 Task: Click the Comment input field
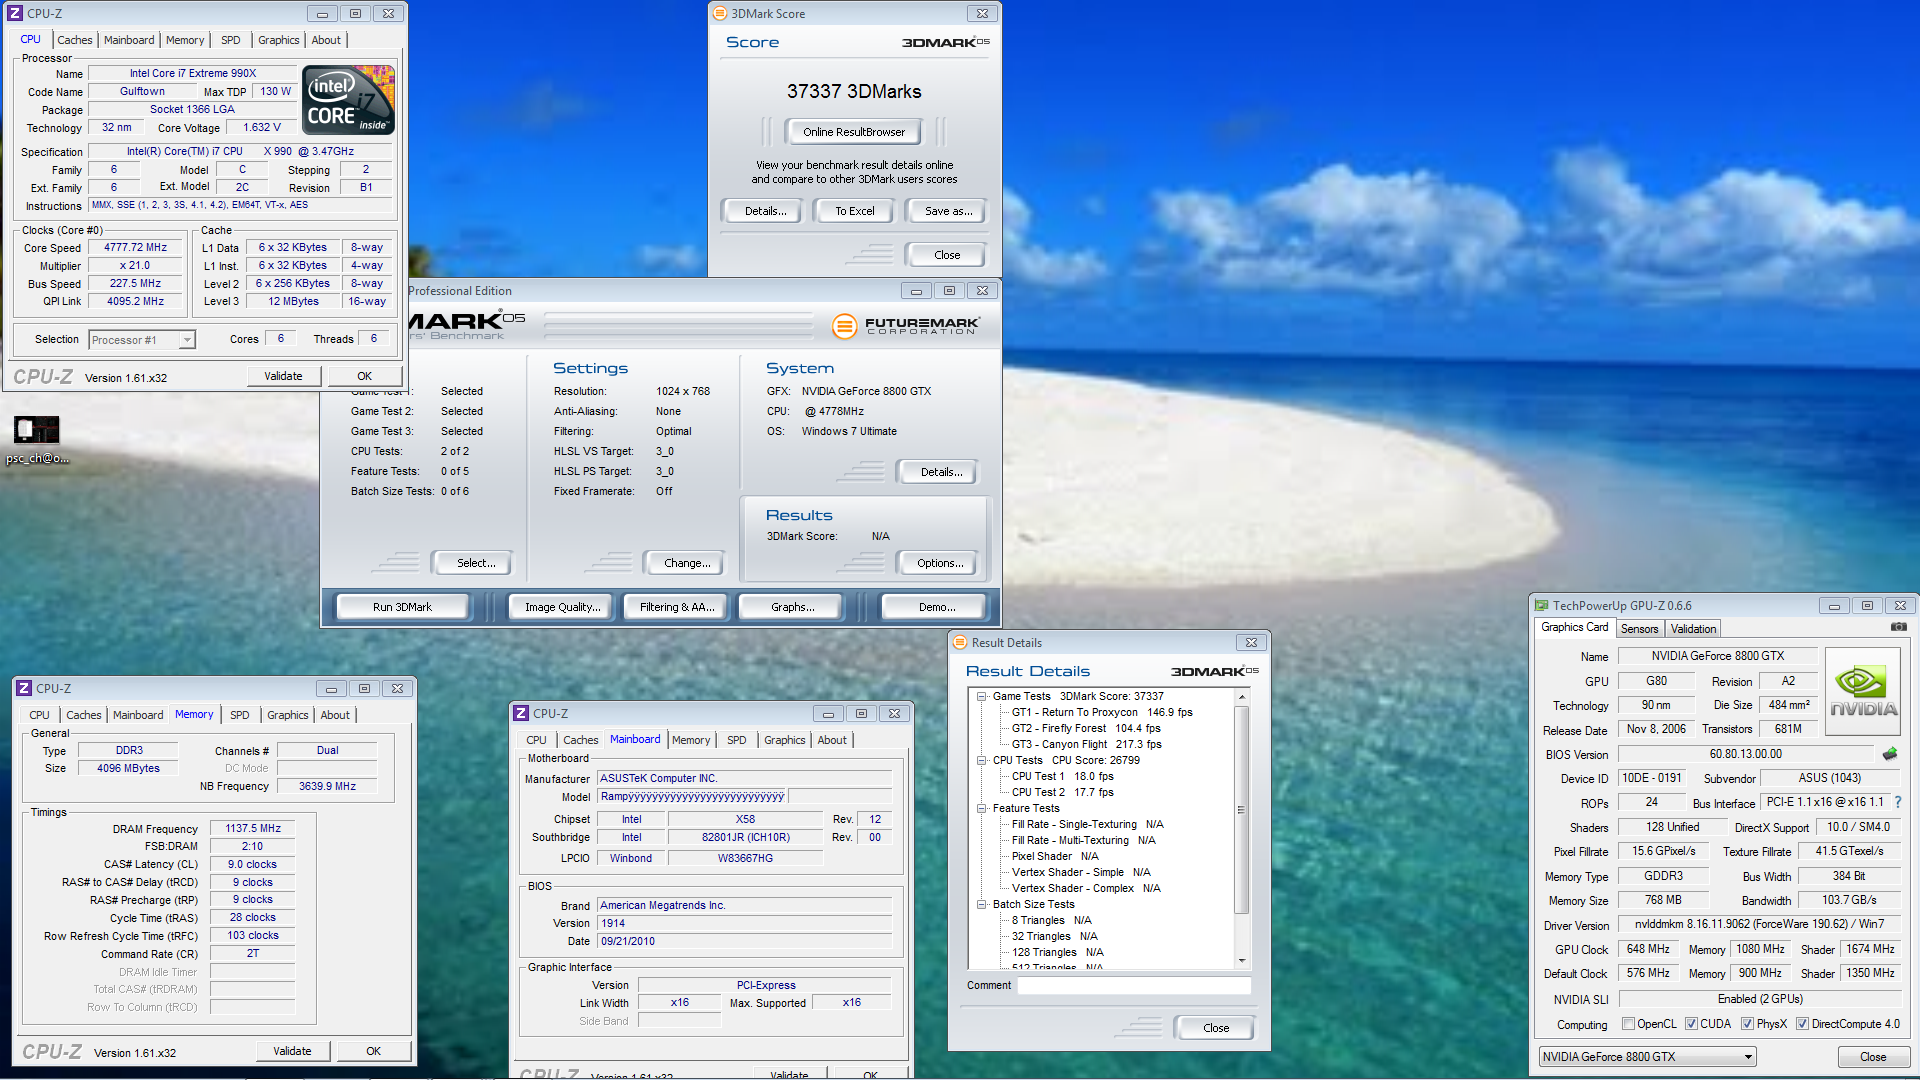[x=1134, y=985]
